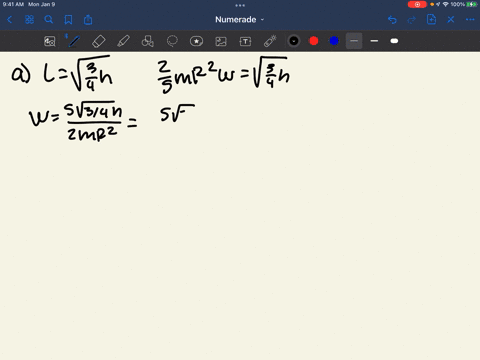
Task: Bookmark the current page
Action: click(68, 20)
